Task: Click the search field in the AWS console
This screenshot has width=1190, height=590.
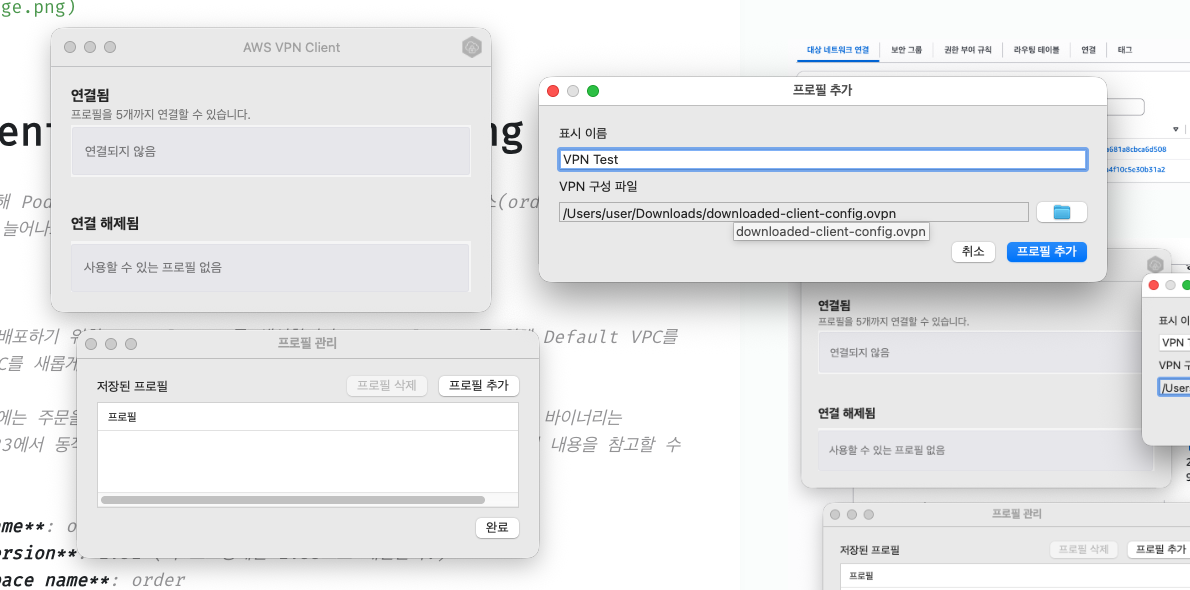Action: [1126, 106]
